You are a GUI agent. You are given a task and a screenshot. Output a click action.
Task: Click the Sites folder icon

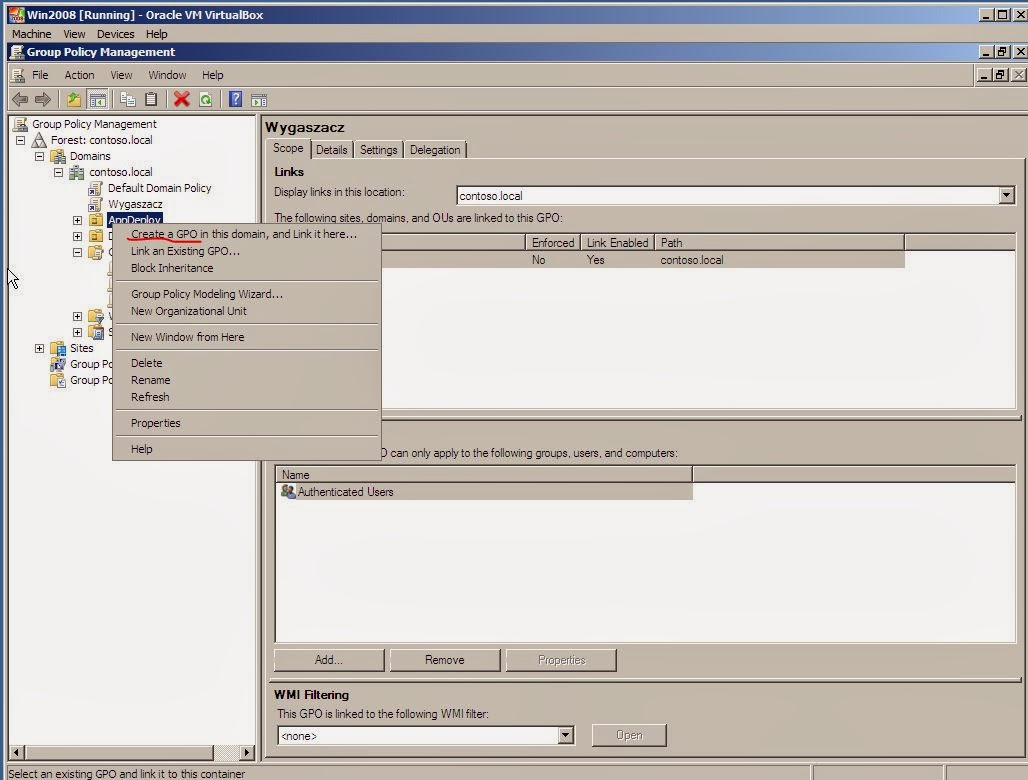point(58,348)
